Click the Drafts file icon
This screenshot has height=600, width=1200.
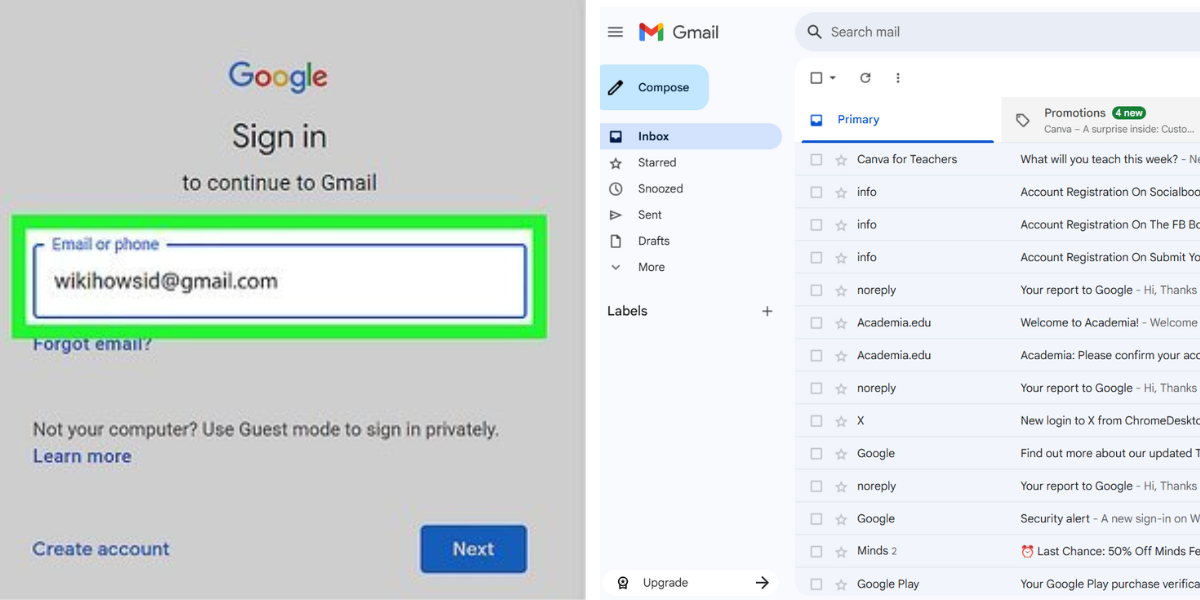coord(616,241)
